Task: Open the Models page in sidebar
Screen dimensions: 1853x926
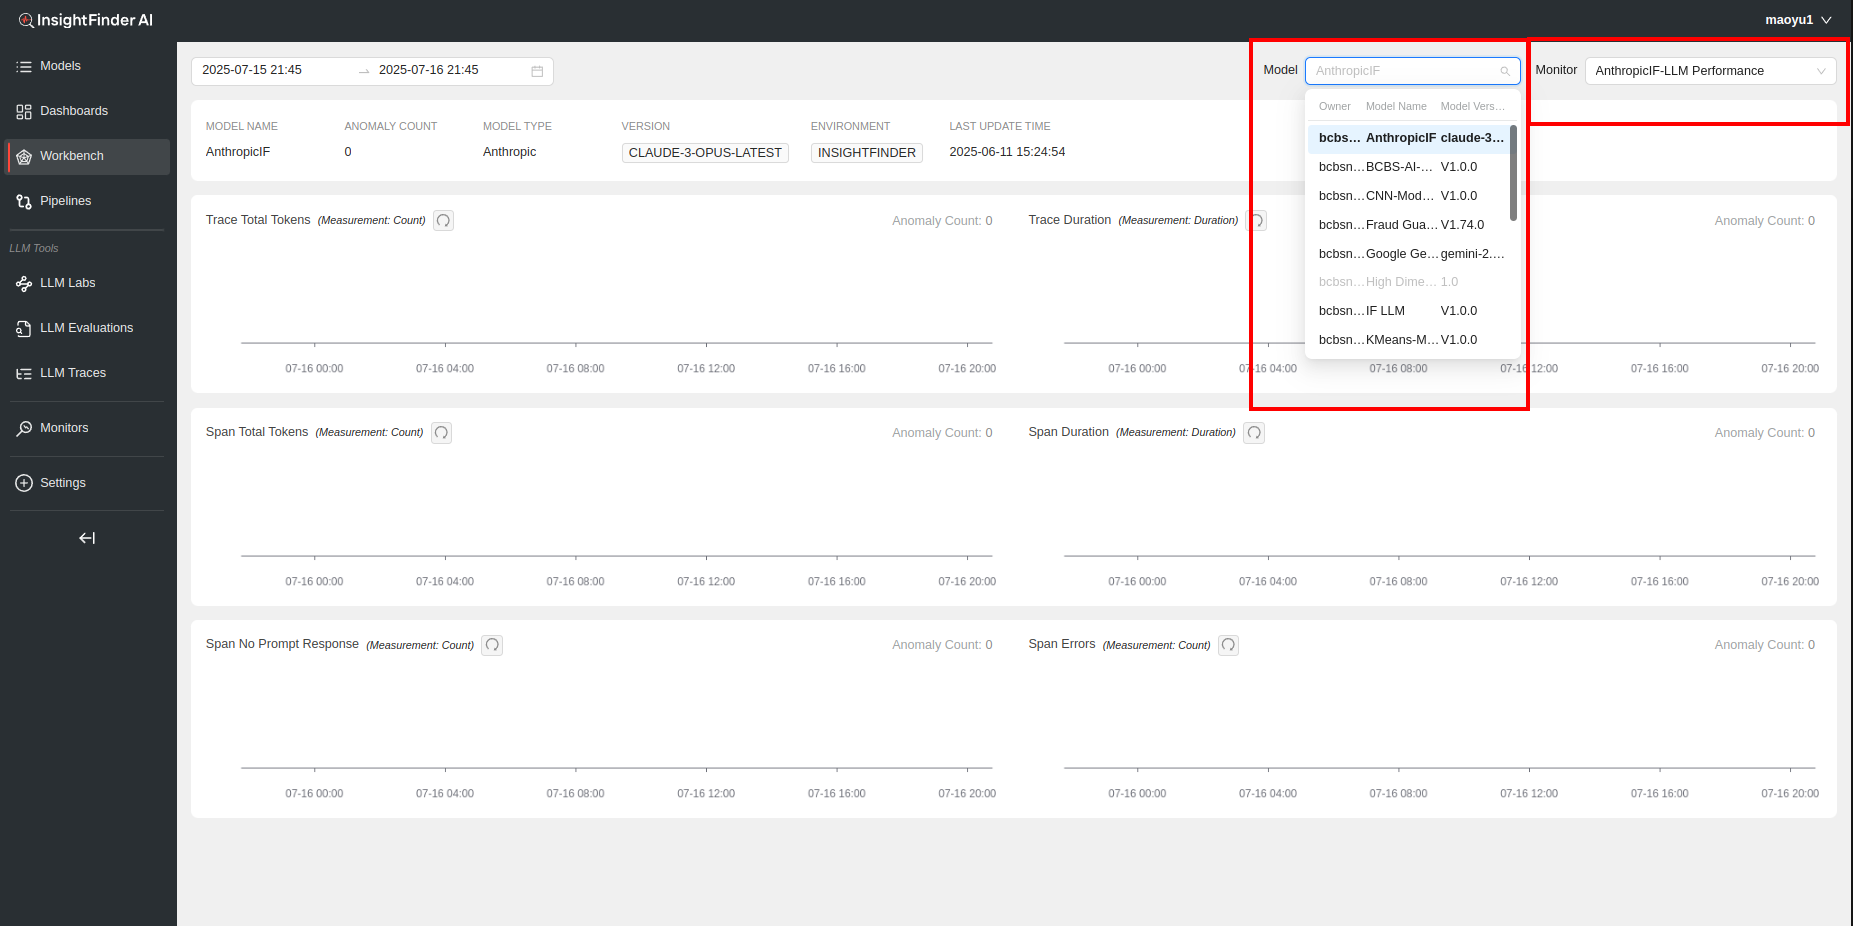Action: (60, 66)
